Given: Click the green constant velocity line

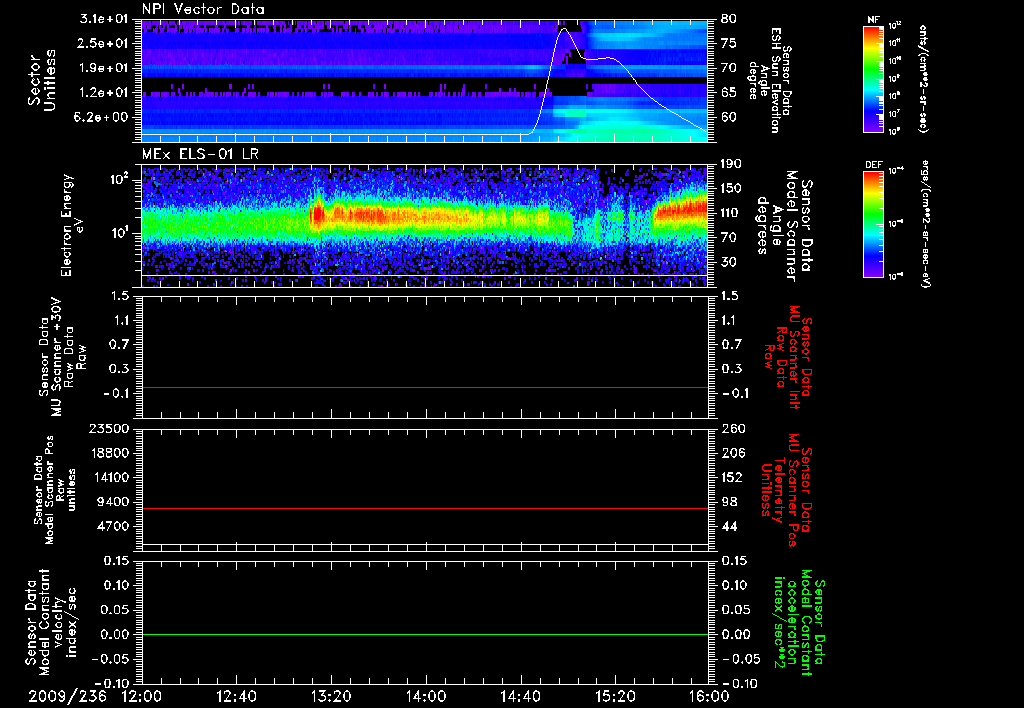Looking at the screenshot, I should point(425,635).
